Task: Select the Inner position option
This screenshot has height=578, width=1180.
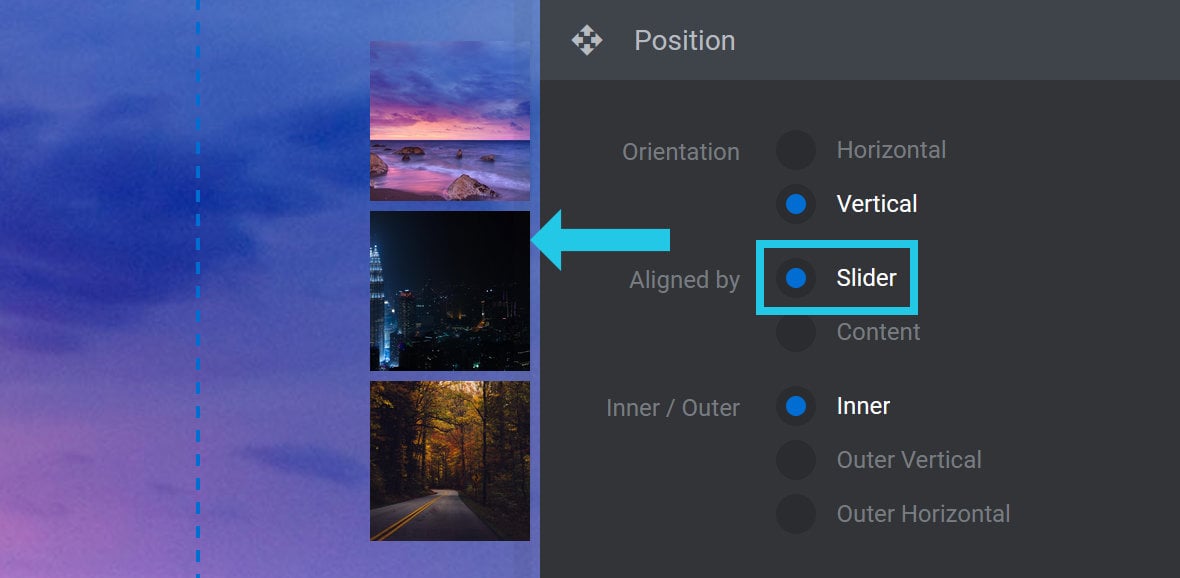Action: point(795,406)
